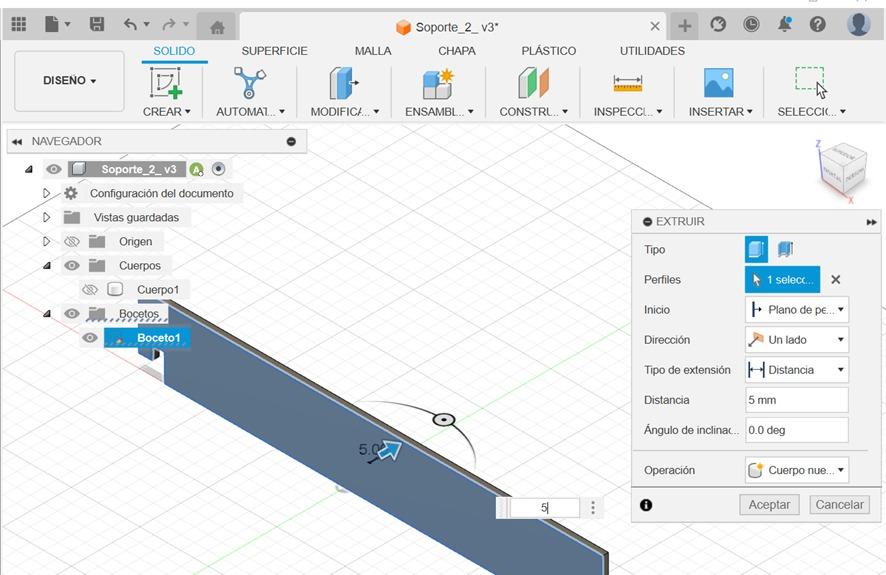Switch to the UTILIDADES tab
Image resolution: width=886 pixels, height=575 pixels.
pos(652,51)
